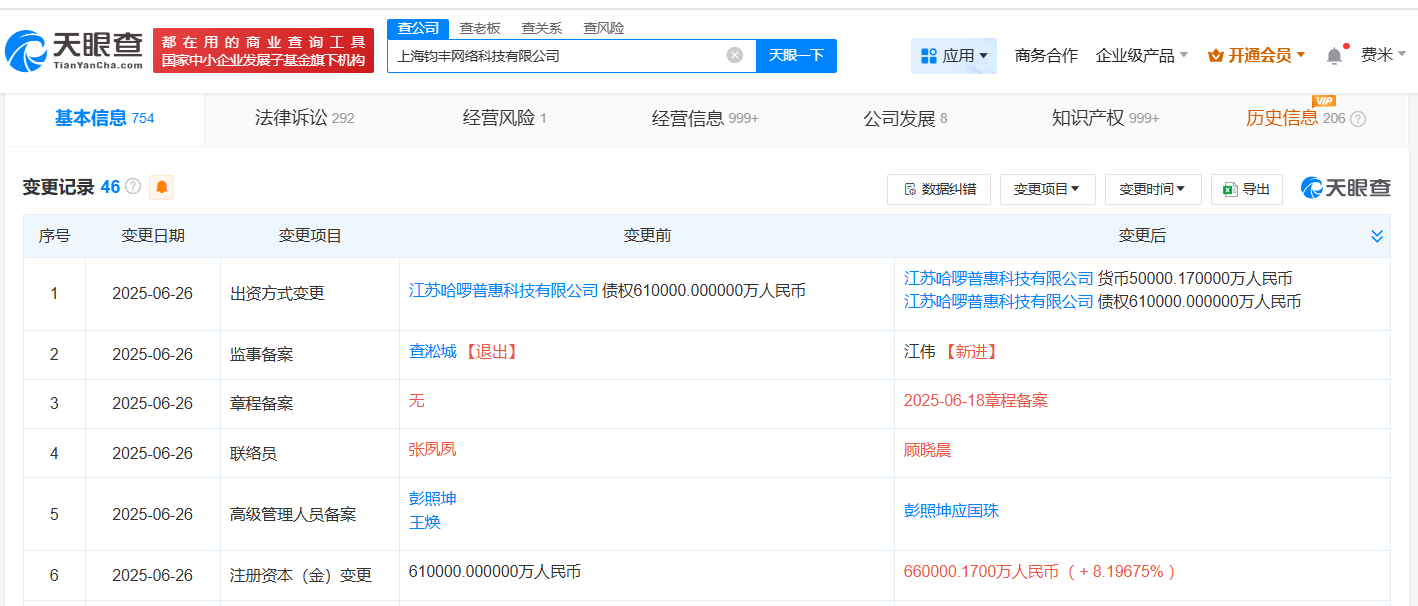This screenshot has height=606, width=1418.
Task: Expand table with the blue double chevron
Action: coord(1377,236)
